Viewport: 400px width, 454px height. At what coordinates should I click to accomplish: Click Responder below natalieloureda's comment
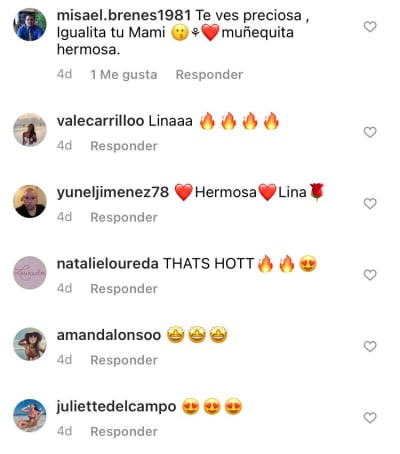click(x=124, y=289)
